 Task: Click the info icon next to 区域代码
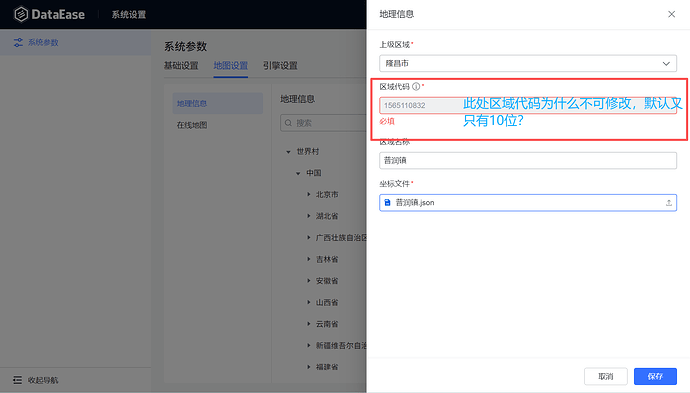click(416, 87)
